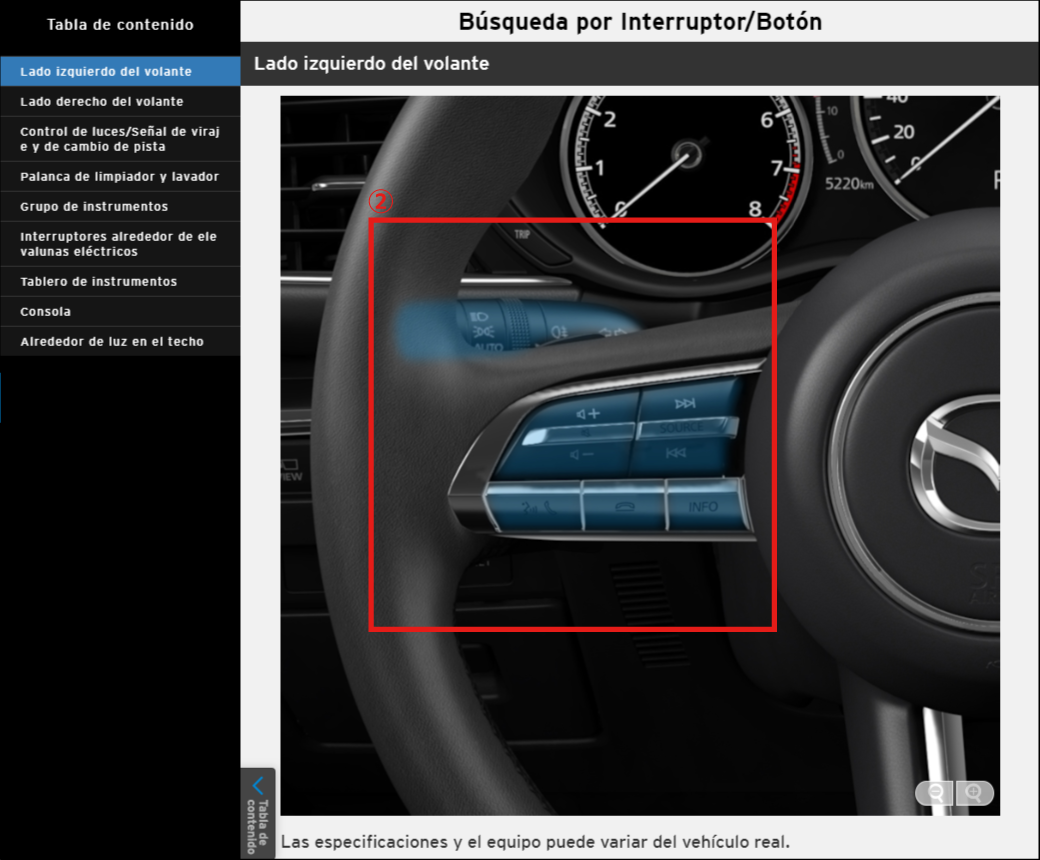Go to Palanca de limpiador y lavador
Viewport: 1040px width, 860px height.
coord(119,177)
